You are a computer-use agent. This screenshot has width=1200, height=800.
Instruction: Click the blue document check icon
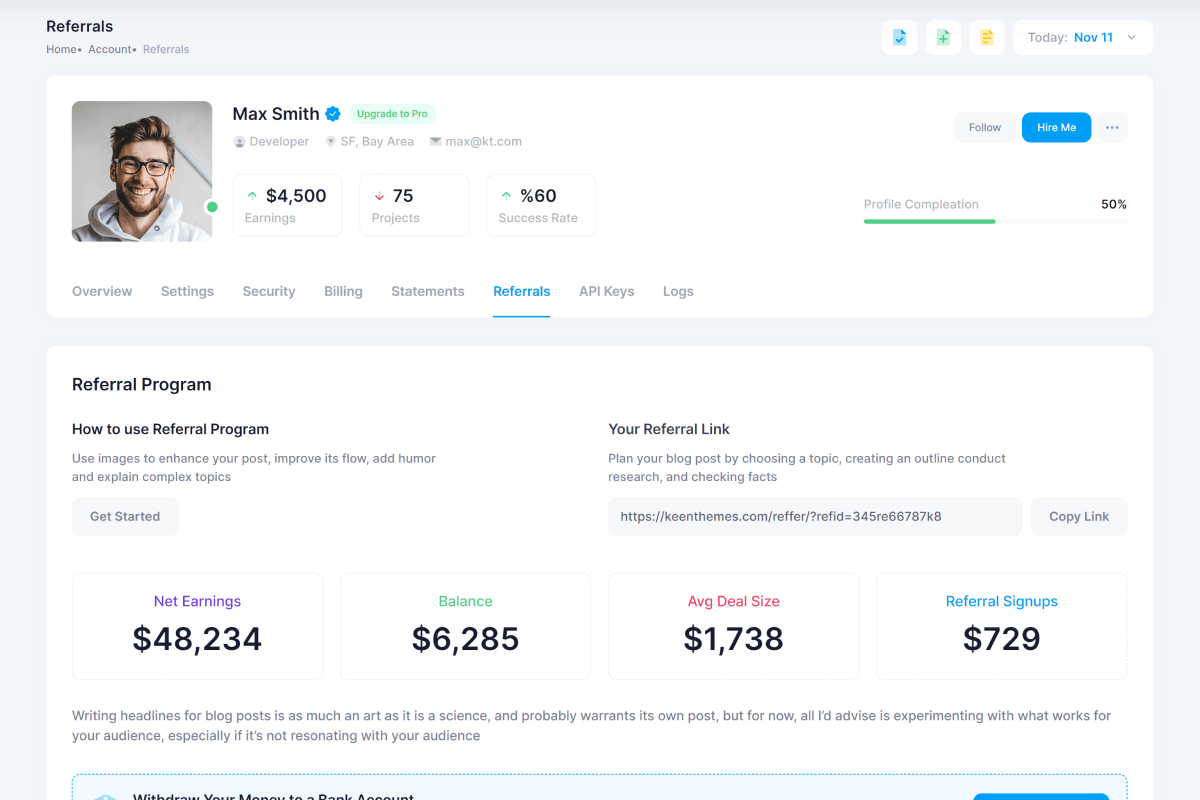(x=899, y=38)
